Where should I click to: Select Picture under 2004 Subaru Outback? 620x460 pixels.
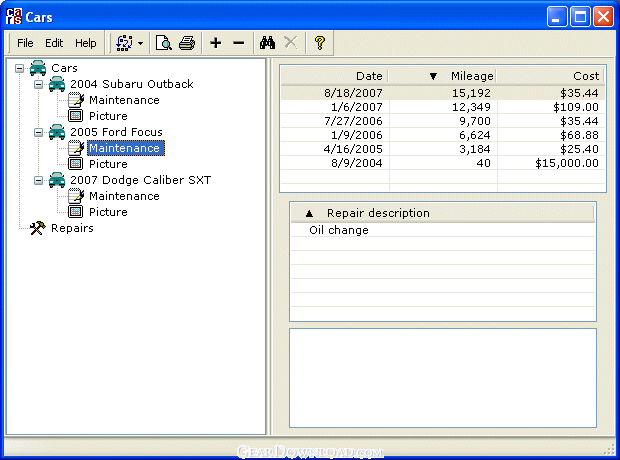pos(108,116)
